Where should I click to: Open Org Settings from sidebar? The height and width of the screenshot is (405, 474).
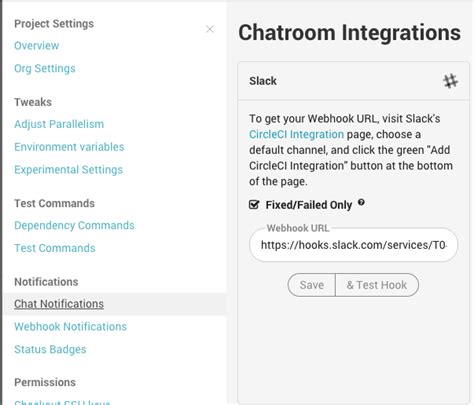point(45,68)
